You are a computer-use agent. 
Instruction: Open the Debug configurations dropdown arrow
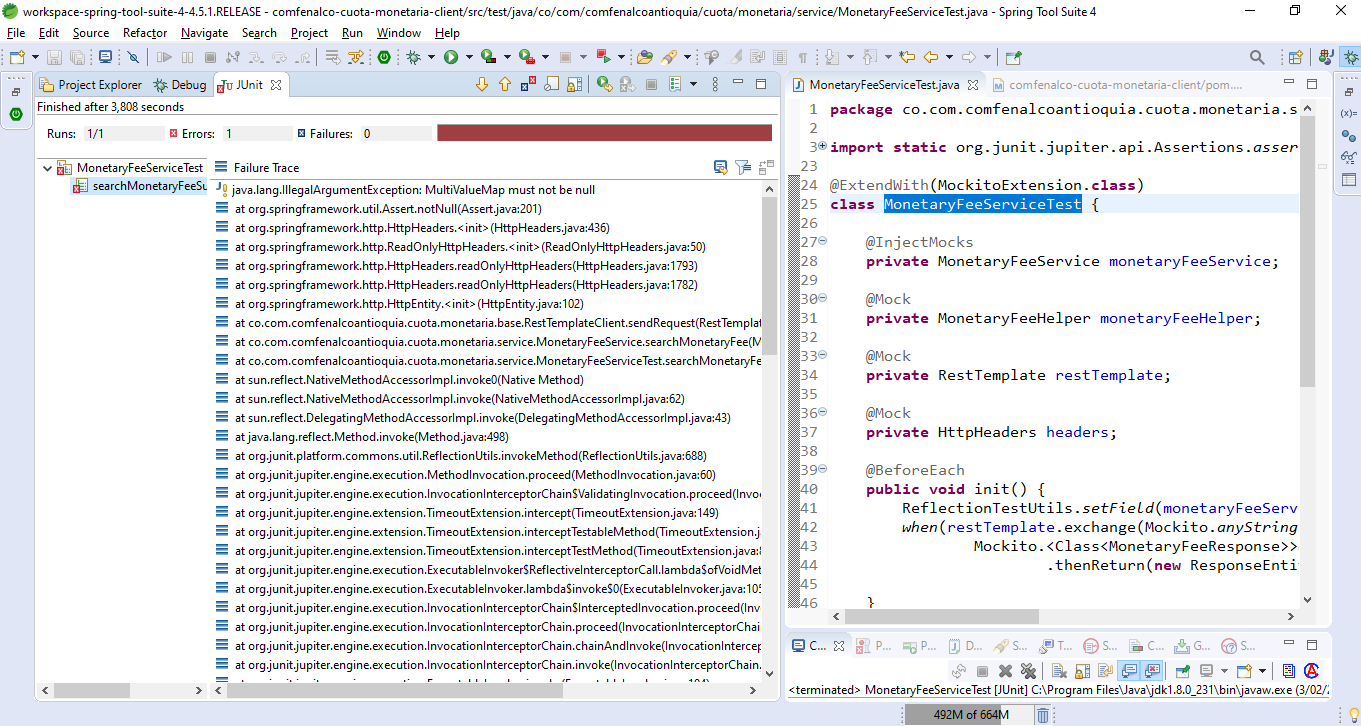[431, 57]
